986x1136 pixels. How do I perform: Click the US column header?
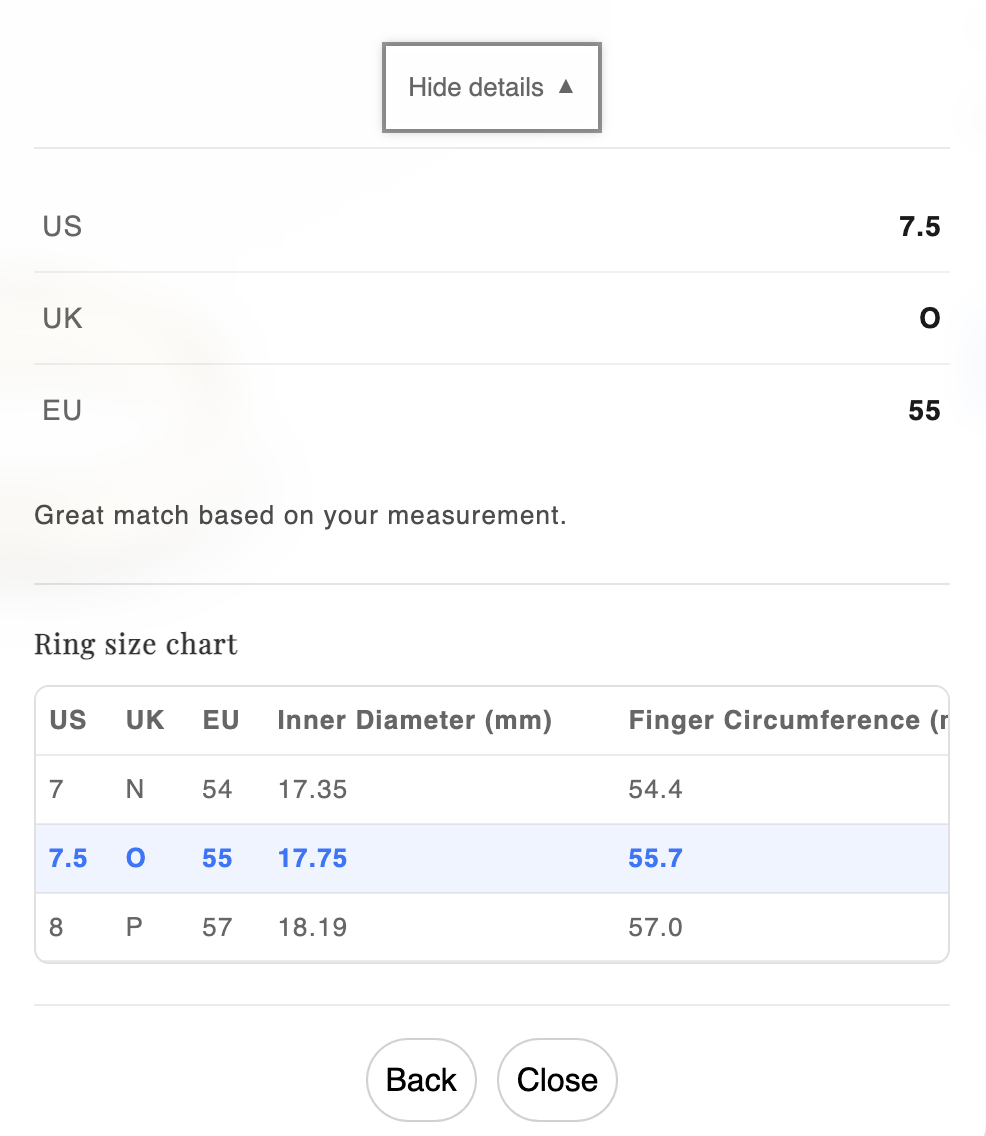[x=68, y=720]
